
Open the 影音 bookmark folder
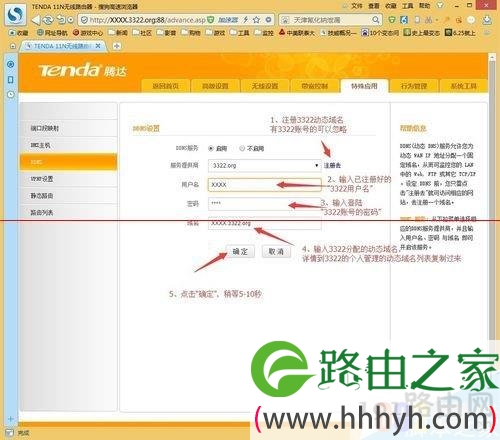167,33
